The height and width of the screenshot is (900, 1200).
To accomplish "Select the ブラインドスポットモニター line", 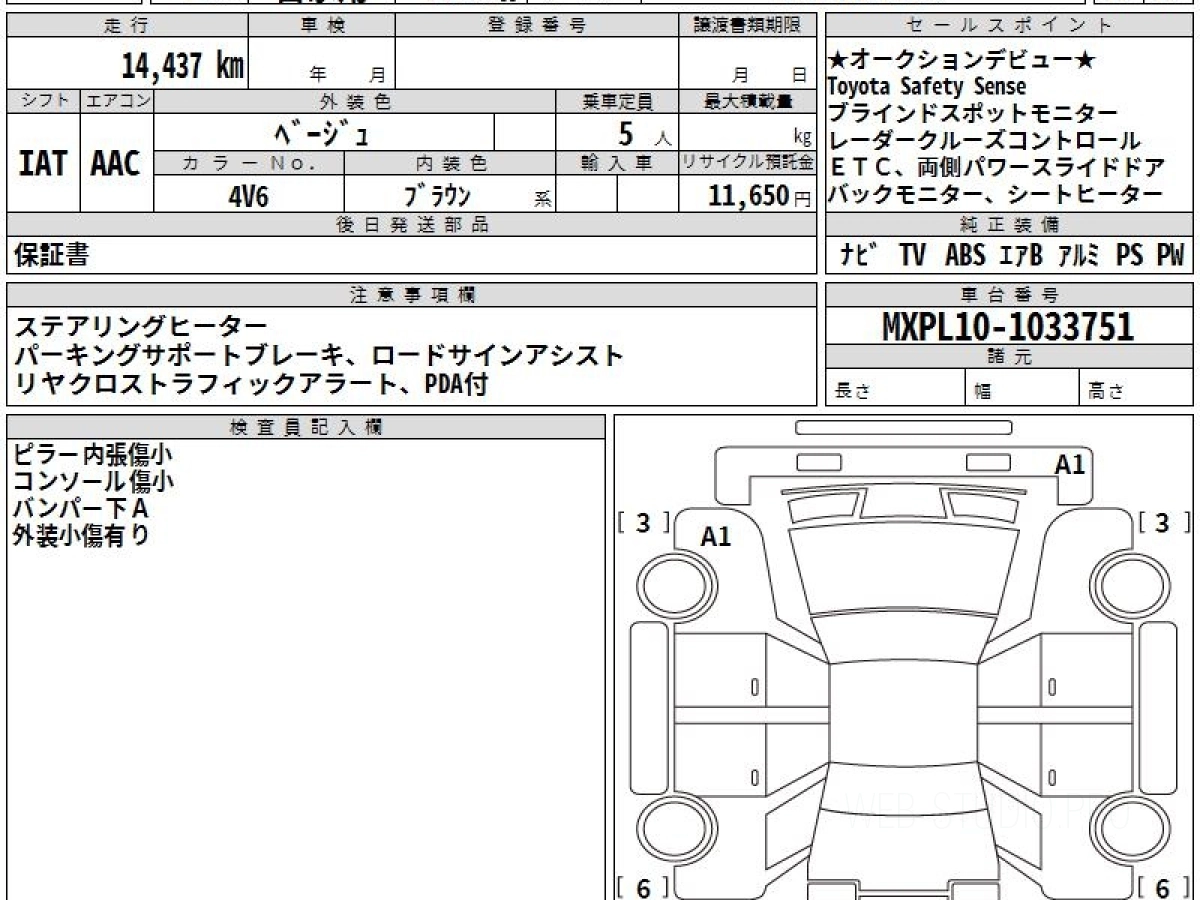I will (x=974, y=113).
